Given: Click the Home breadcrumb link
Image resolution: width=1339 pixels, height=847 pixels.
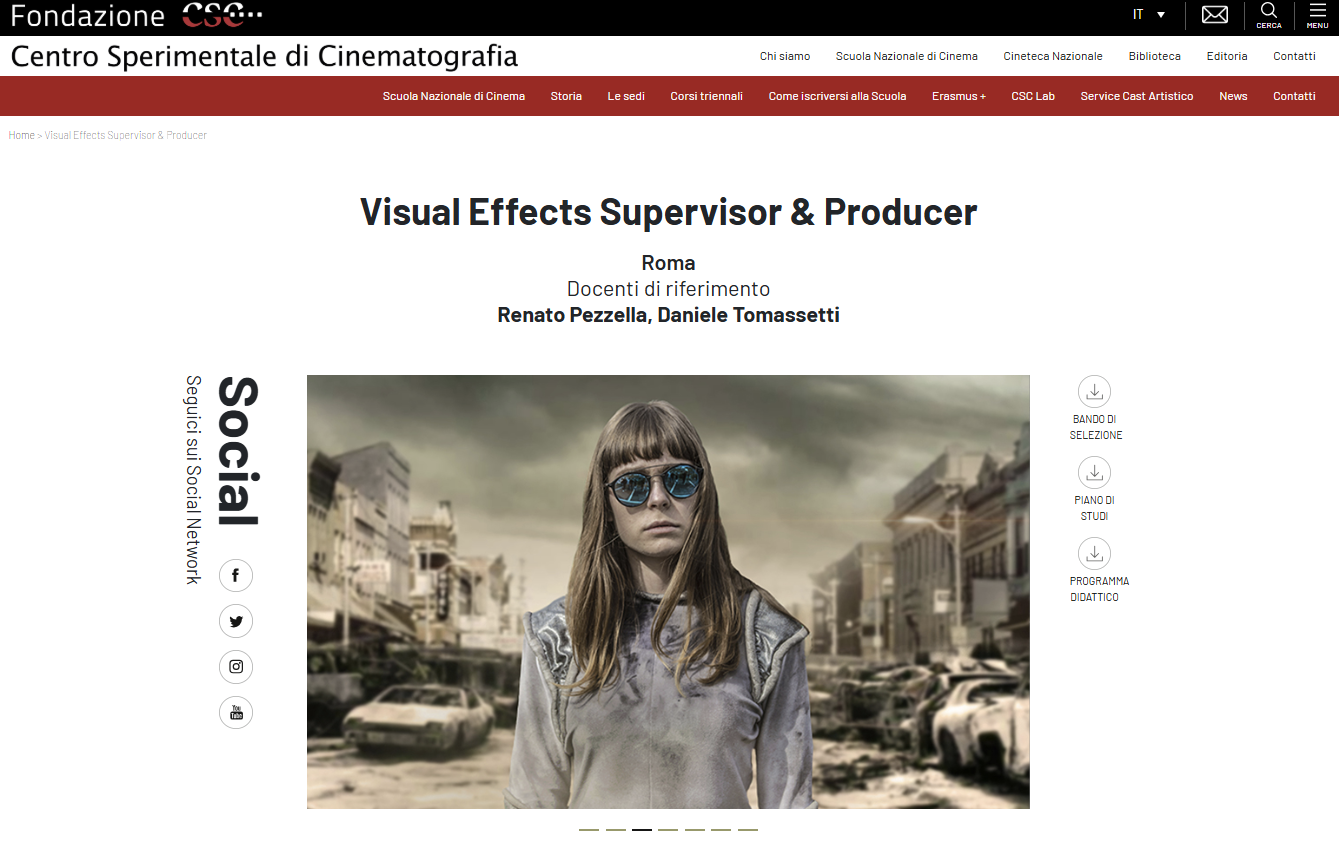Looking at the screenshot, I should click(21, 135).
